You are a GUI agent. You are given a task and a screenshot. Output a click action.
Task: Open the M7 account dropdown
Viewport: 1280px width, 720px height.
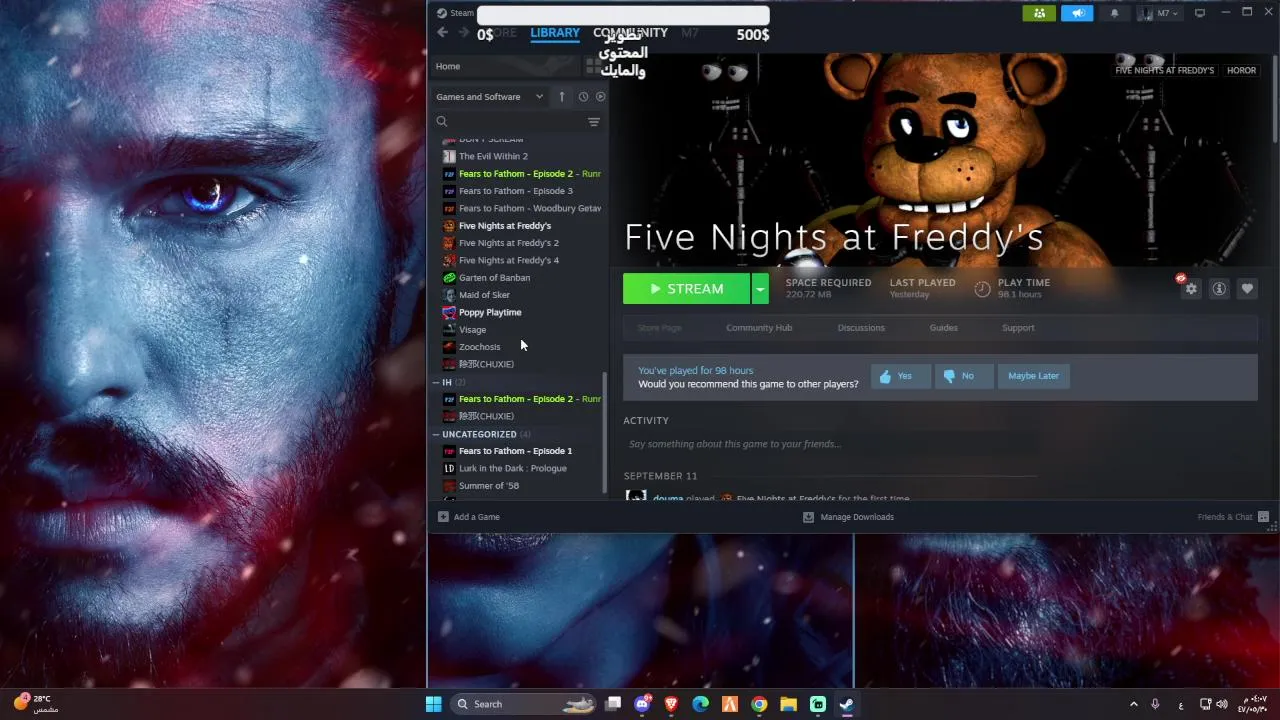(x=1159, y=13)
